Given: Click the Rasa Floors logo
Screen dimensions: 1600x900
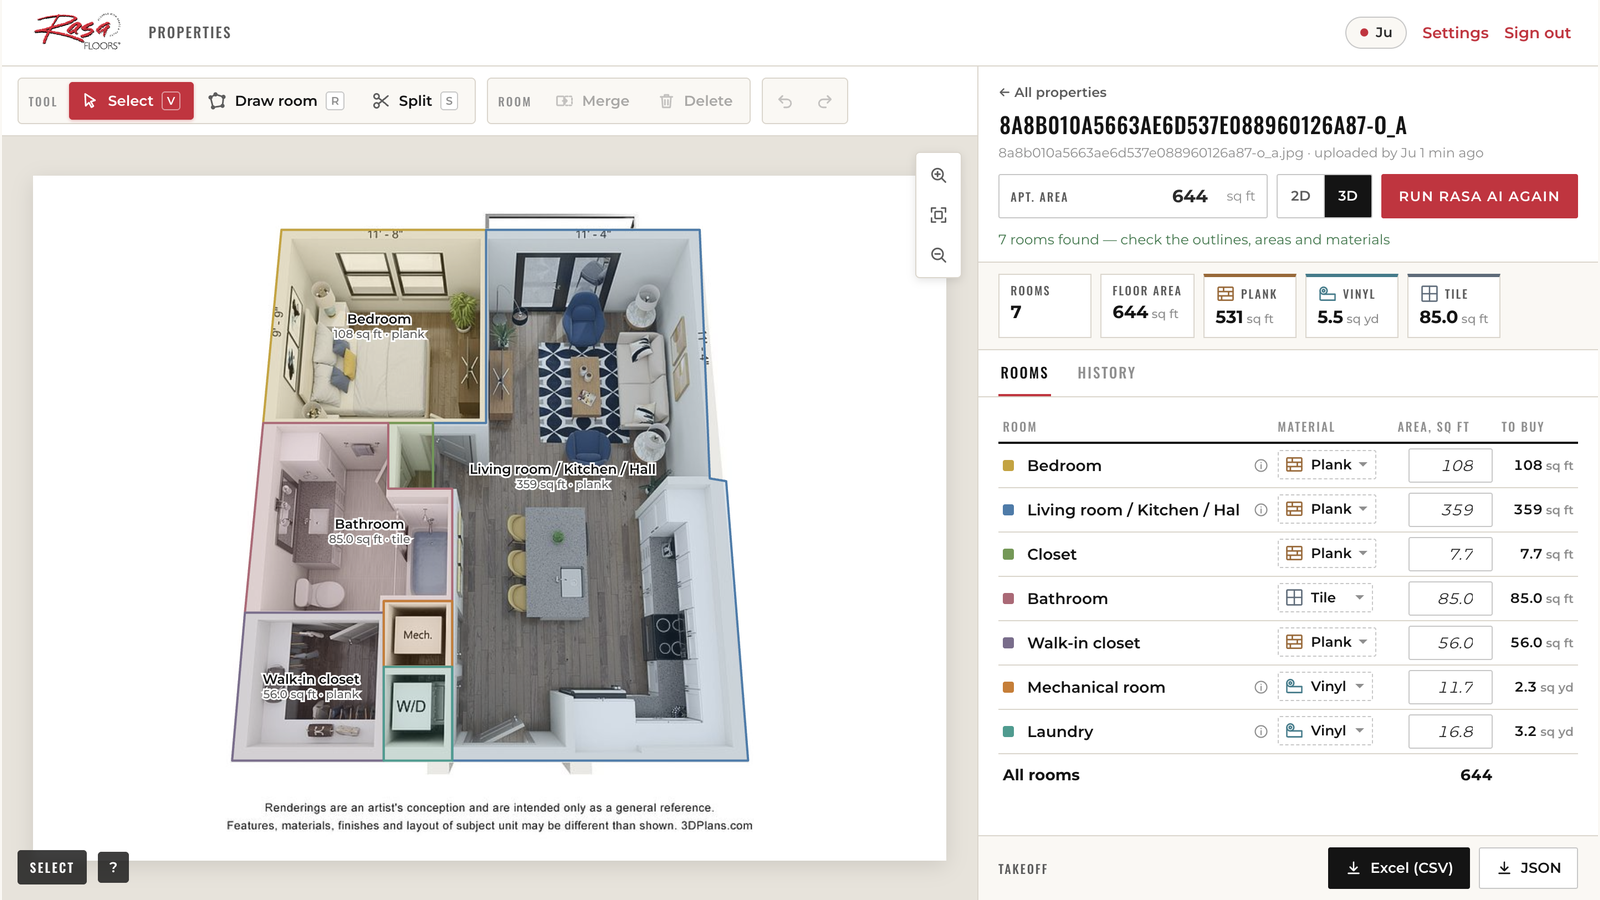Looking at the screenshot, I should coord(78,32).
